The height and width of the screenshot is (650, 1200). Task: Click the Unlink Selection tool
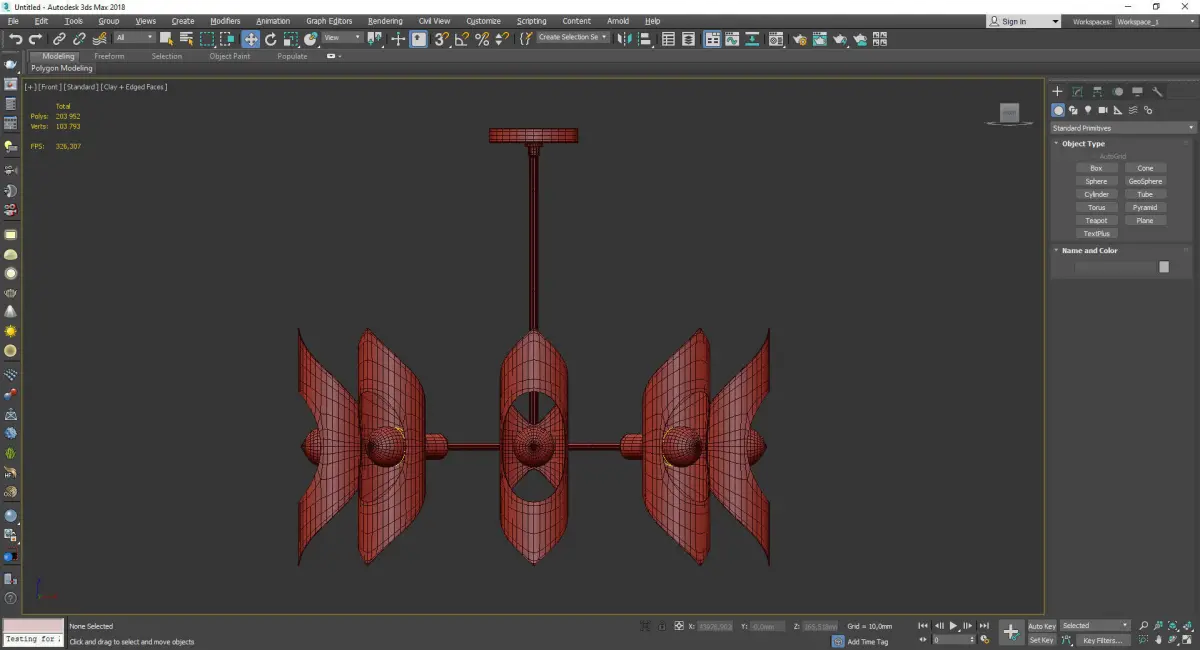[79, 39]
